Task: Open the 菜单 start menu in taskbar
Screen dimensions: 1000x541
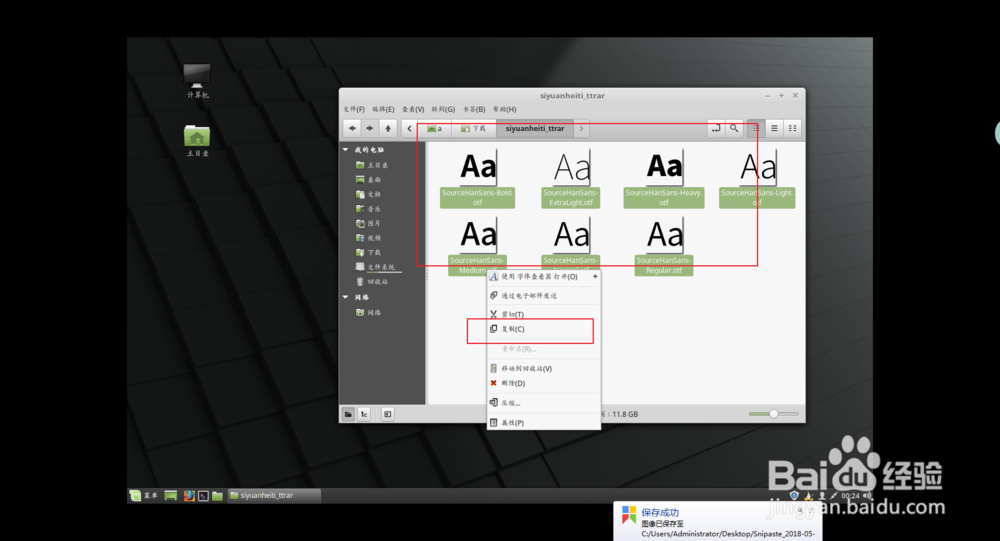Action: pos(144,496)
